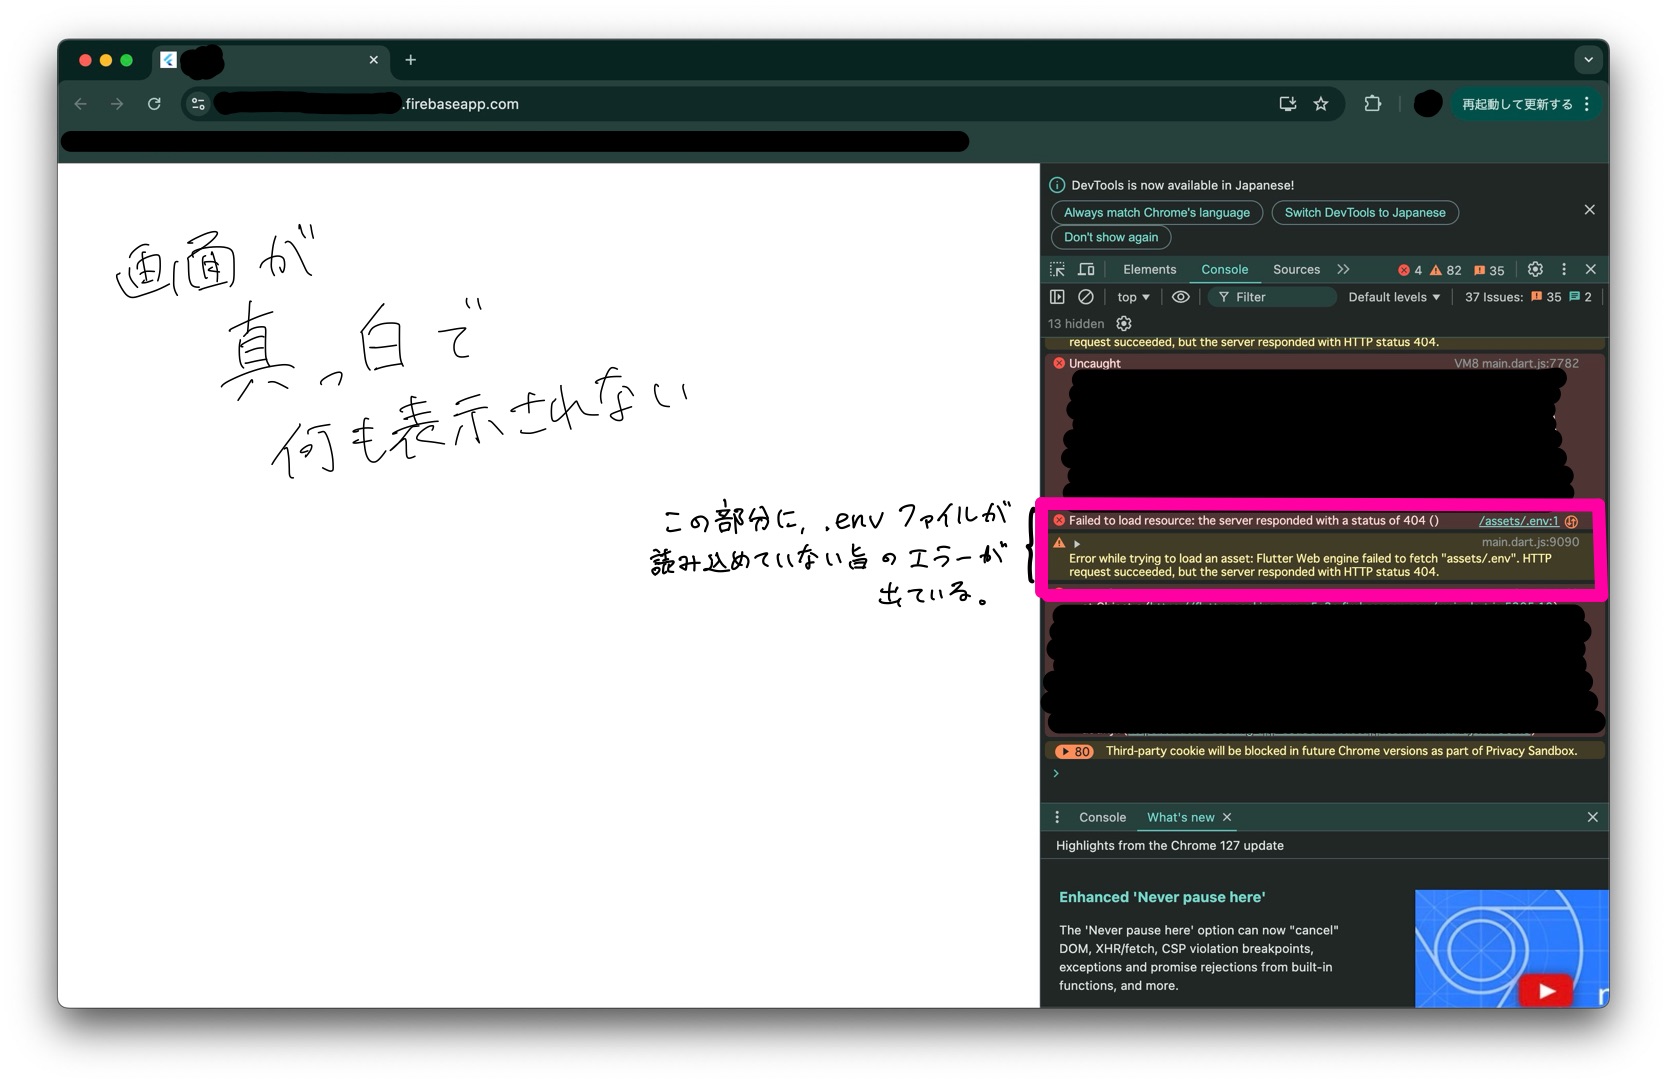Open the /assets/.env:1 source link

click(x=1518, y=521)
